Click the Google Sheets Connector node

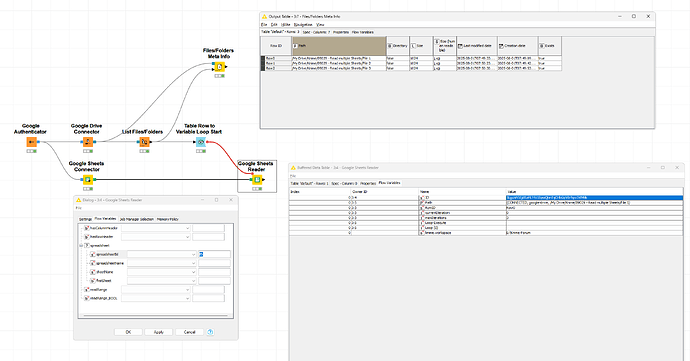tap(88, 179)
